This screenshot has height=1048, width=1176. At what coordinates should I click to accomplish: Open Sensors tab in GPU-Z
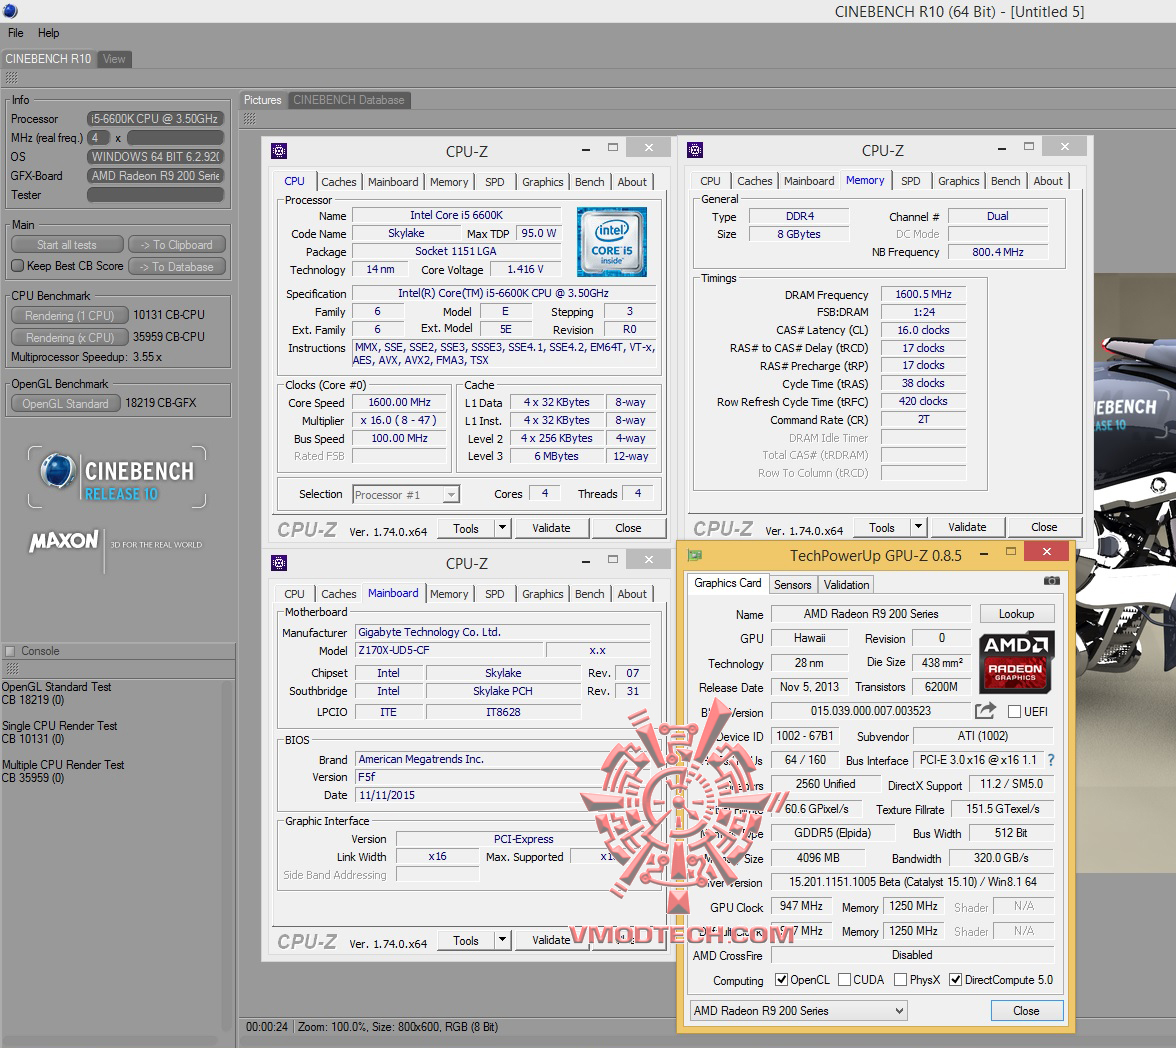pos(793,584)
